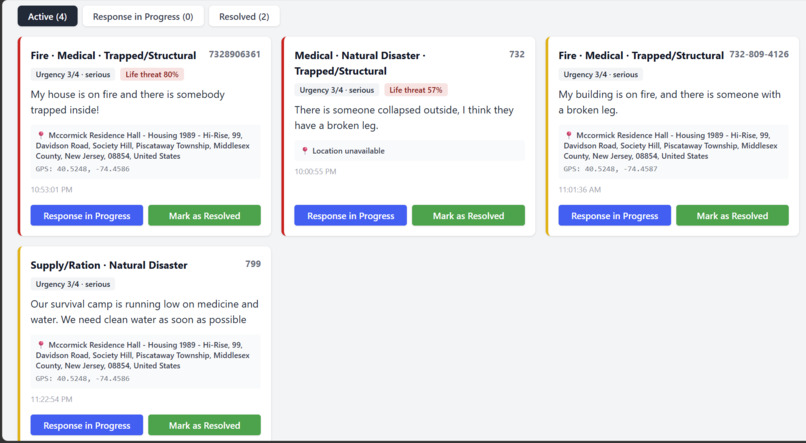Image resolution: width=806 pixels, height=443 pixels.
Task: Open the Response in Progress (0) tab
Action: coord(143,16)
